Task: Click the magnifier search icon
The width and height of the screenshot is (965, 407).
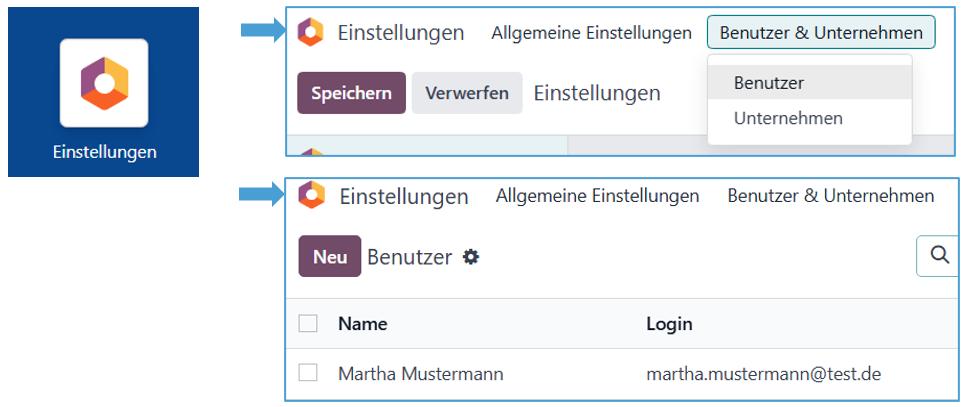Action: (x=939, y=256)
